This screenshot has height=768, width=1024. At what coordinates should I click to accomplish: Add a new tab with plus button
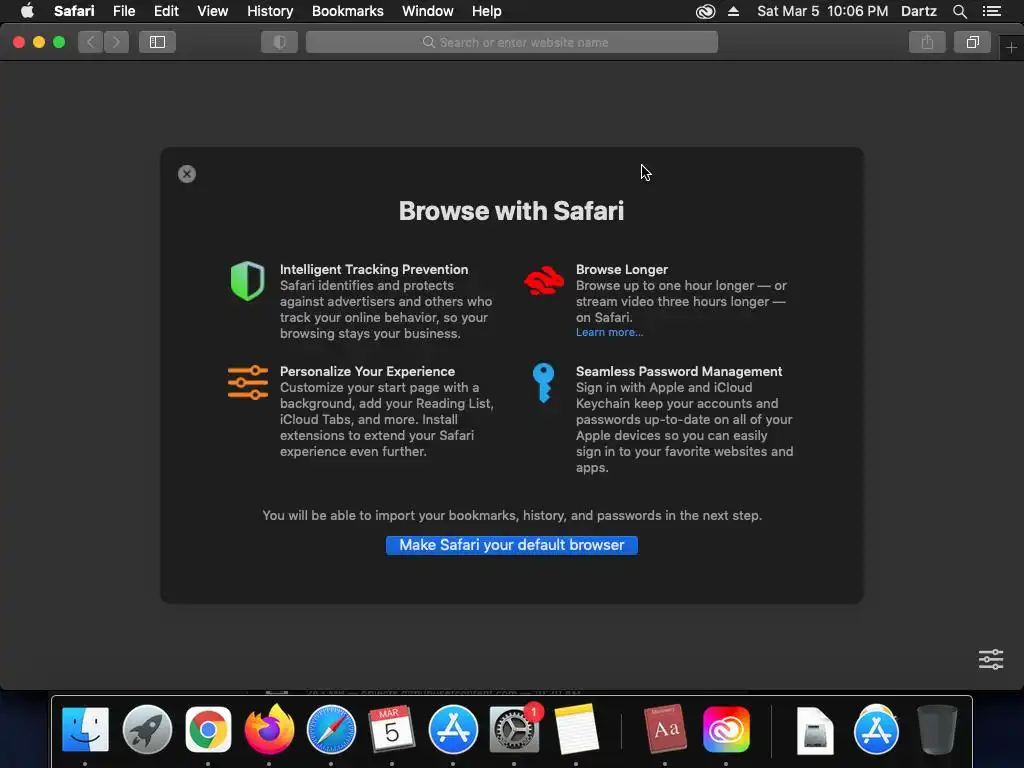pos(1011,48)
